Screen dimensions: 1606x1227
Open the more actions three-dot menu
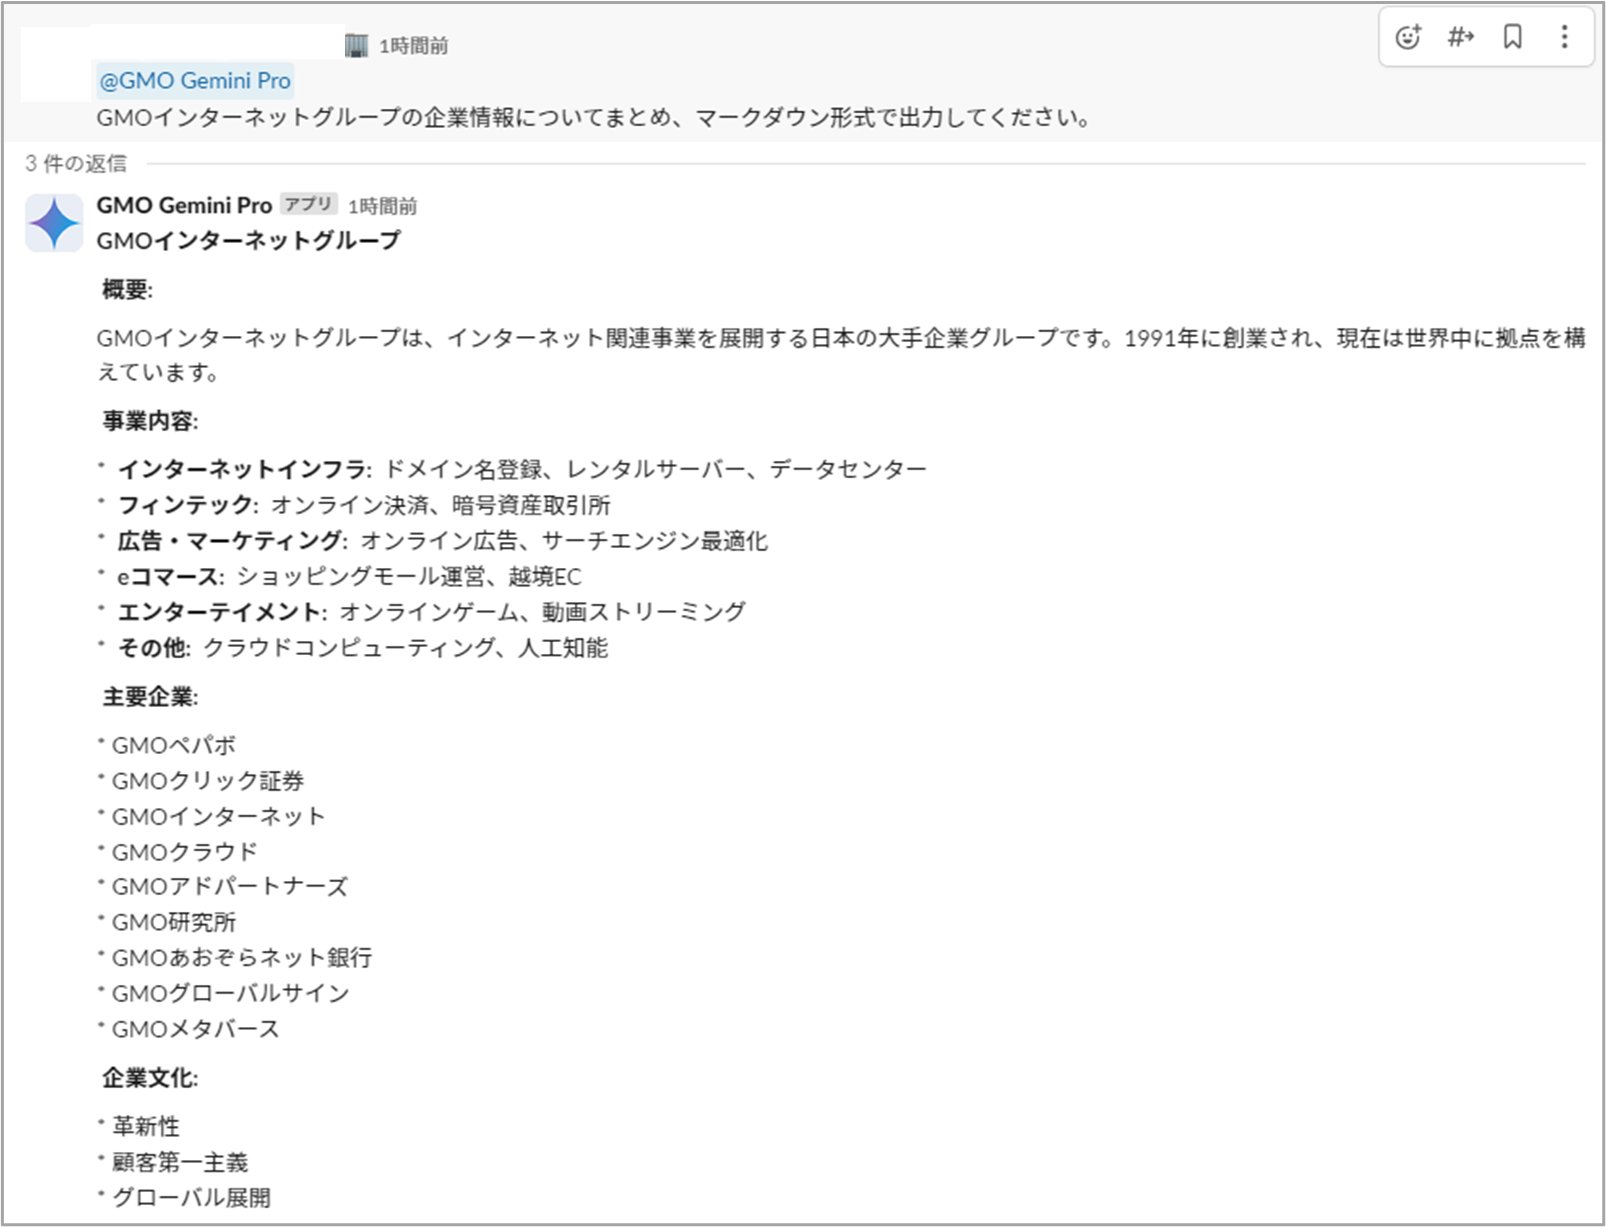tap(1564, 37)
